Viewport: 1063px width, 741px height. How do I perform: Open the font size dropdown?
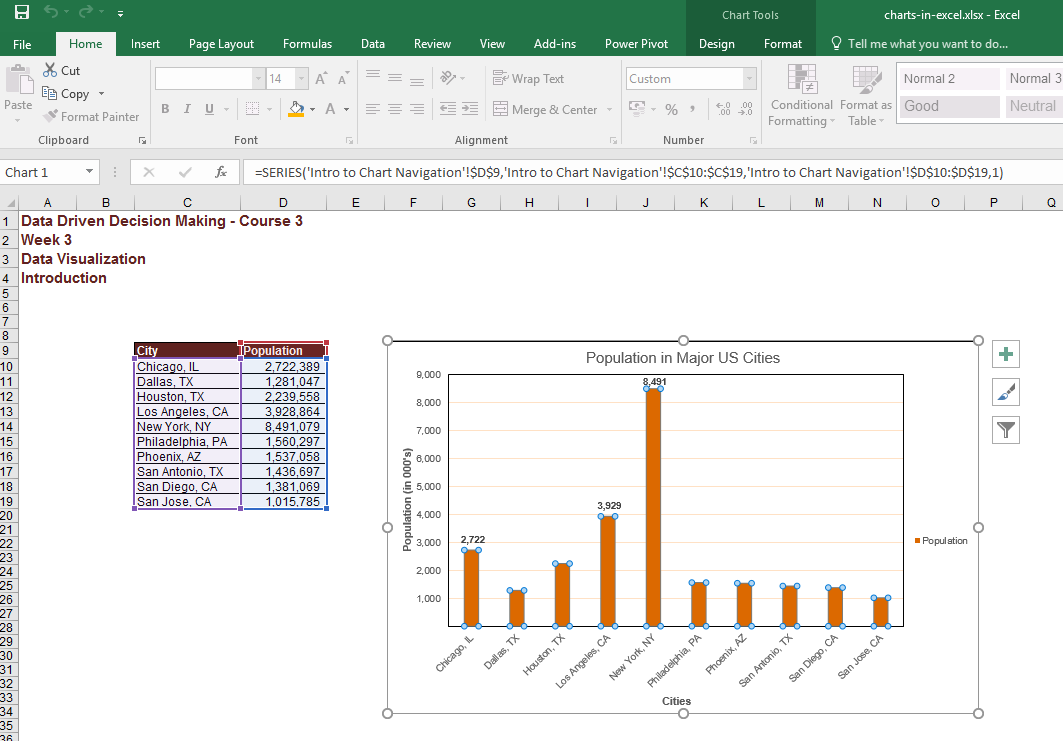coord(303,79)
